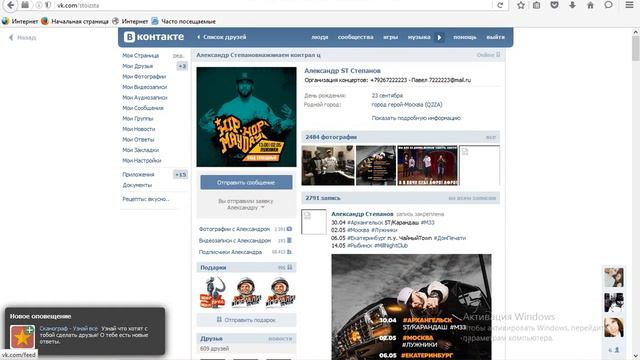
Task: Open Мои Группы in the sidebar
Action: pyautogui.click(x=138, y=119)
